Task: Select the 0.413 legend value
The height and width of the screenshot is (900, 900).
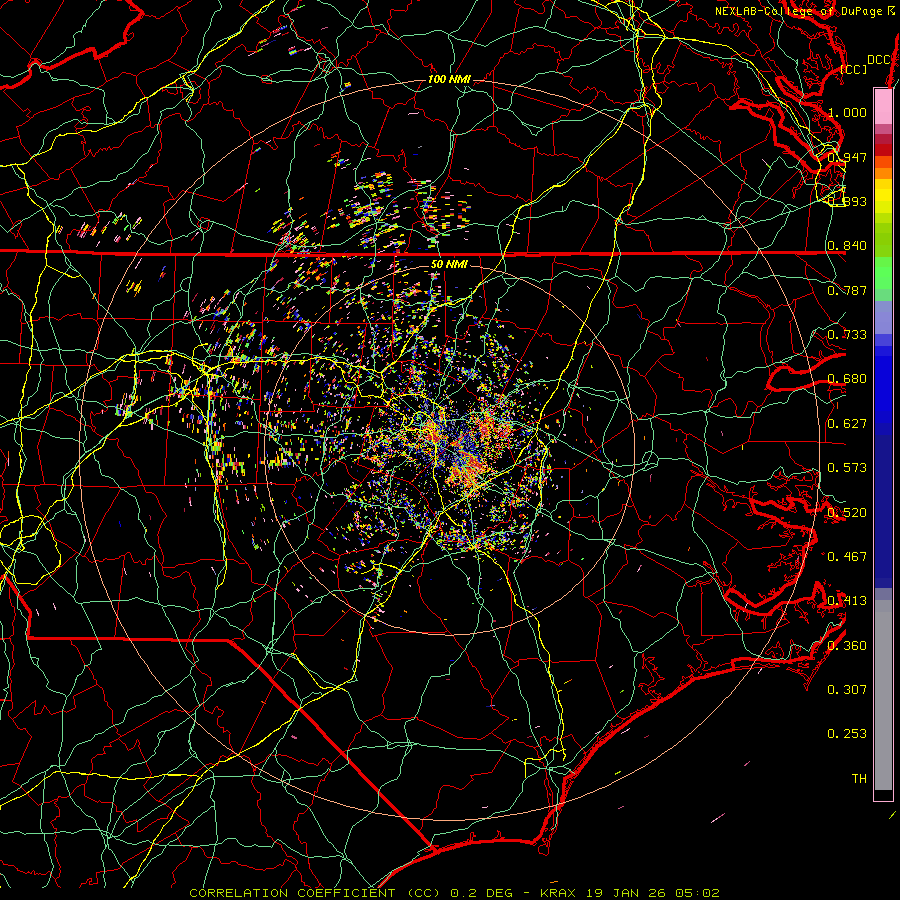Action: pos(847,601)
